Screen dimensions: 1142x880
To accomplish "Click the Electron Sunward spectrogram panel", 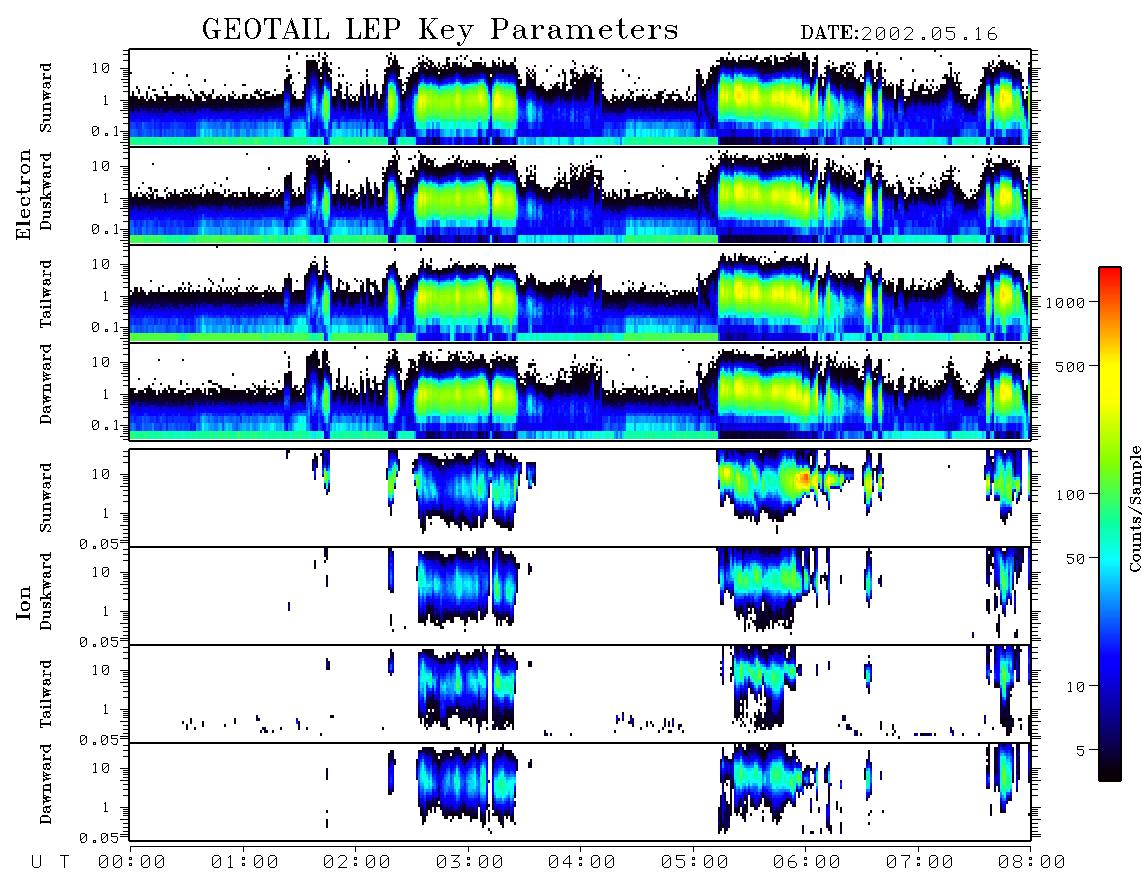I will 580,97.
